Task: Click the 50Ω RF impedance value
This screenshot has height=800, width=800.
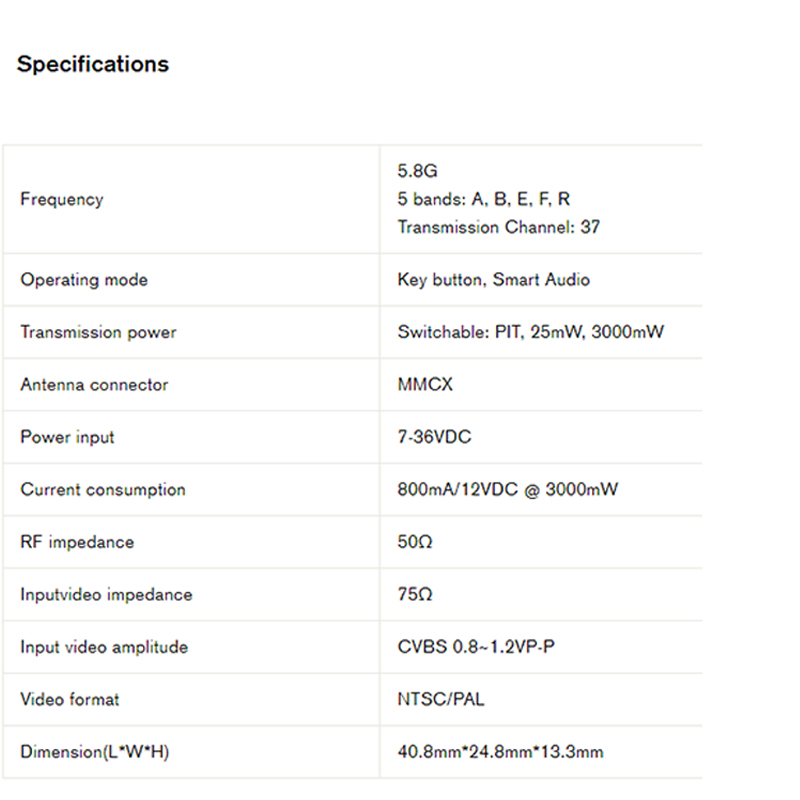Action: (x=415, y=542)
